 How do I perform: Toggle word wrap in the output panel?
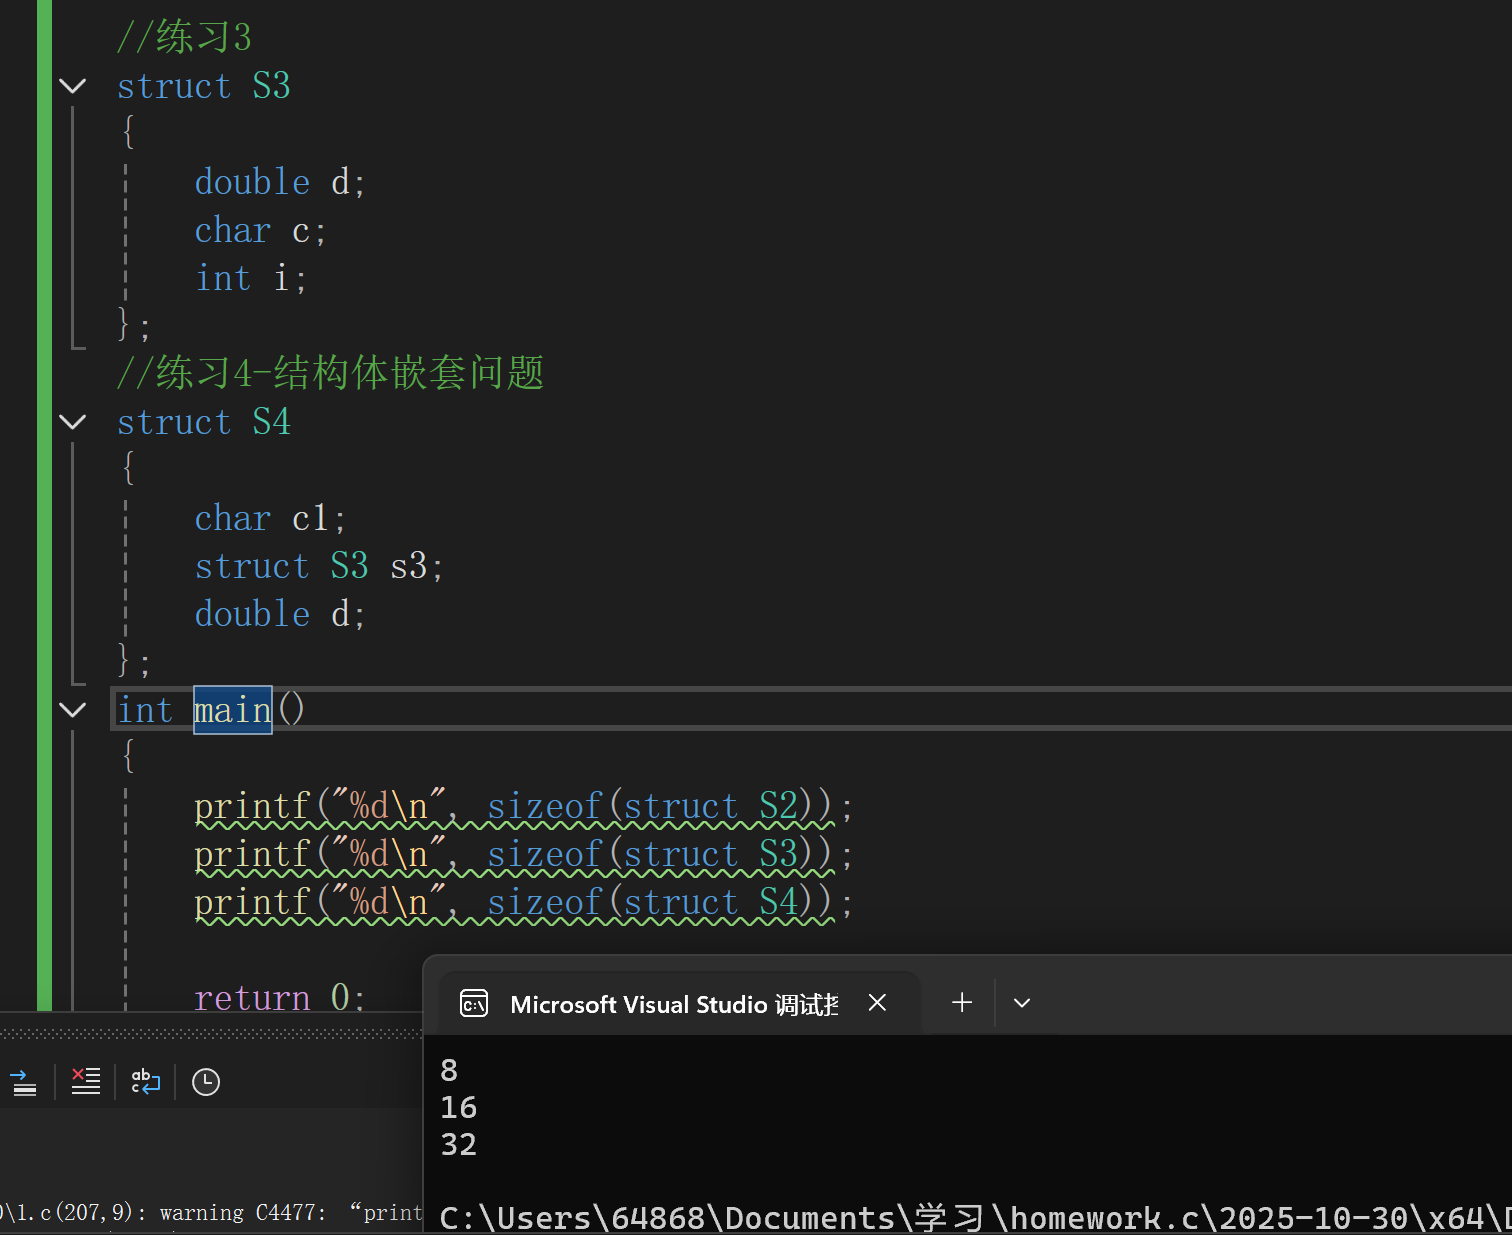pos(145,1081)
